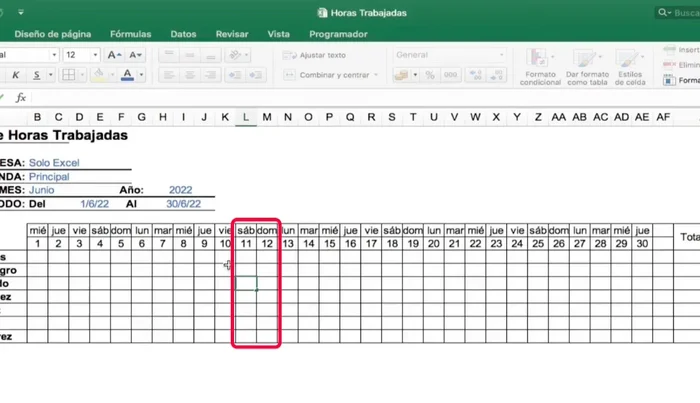Select column L header

point(246,117)
